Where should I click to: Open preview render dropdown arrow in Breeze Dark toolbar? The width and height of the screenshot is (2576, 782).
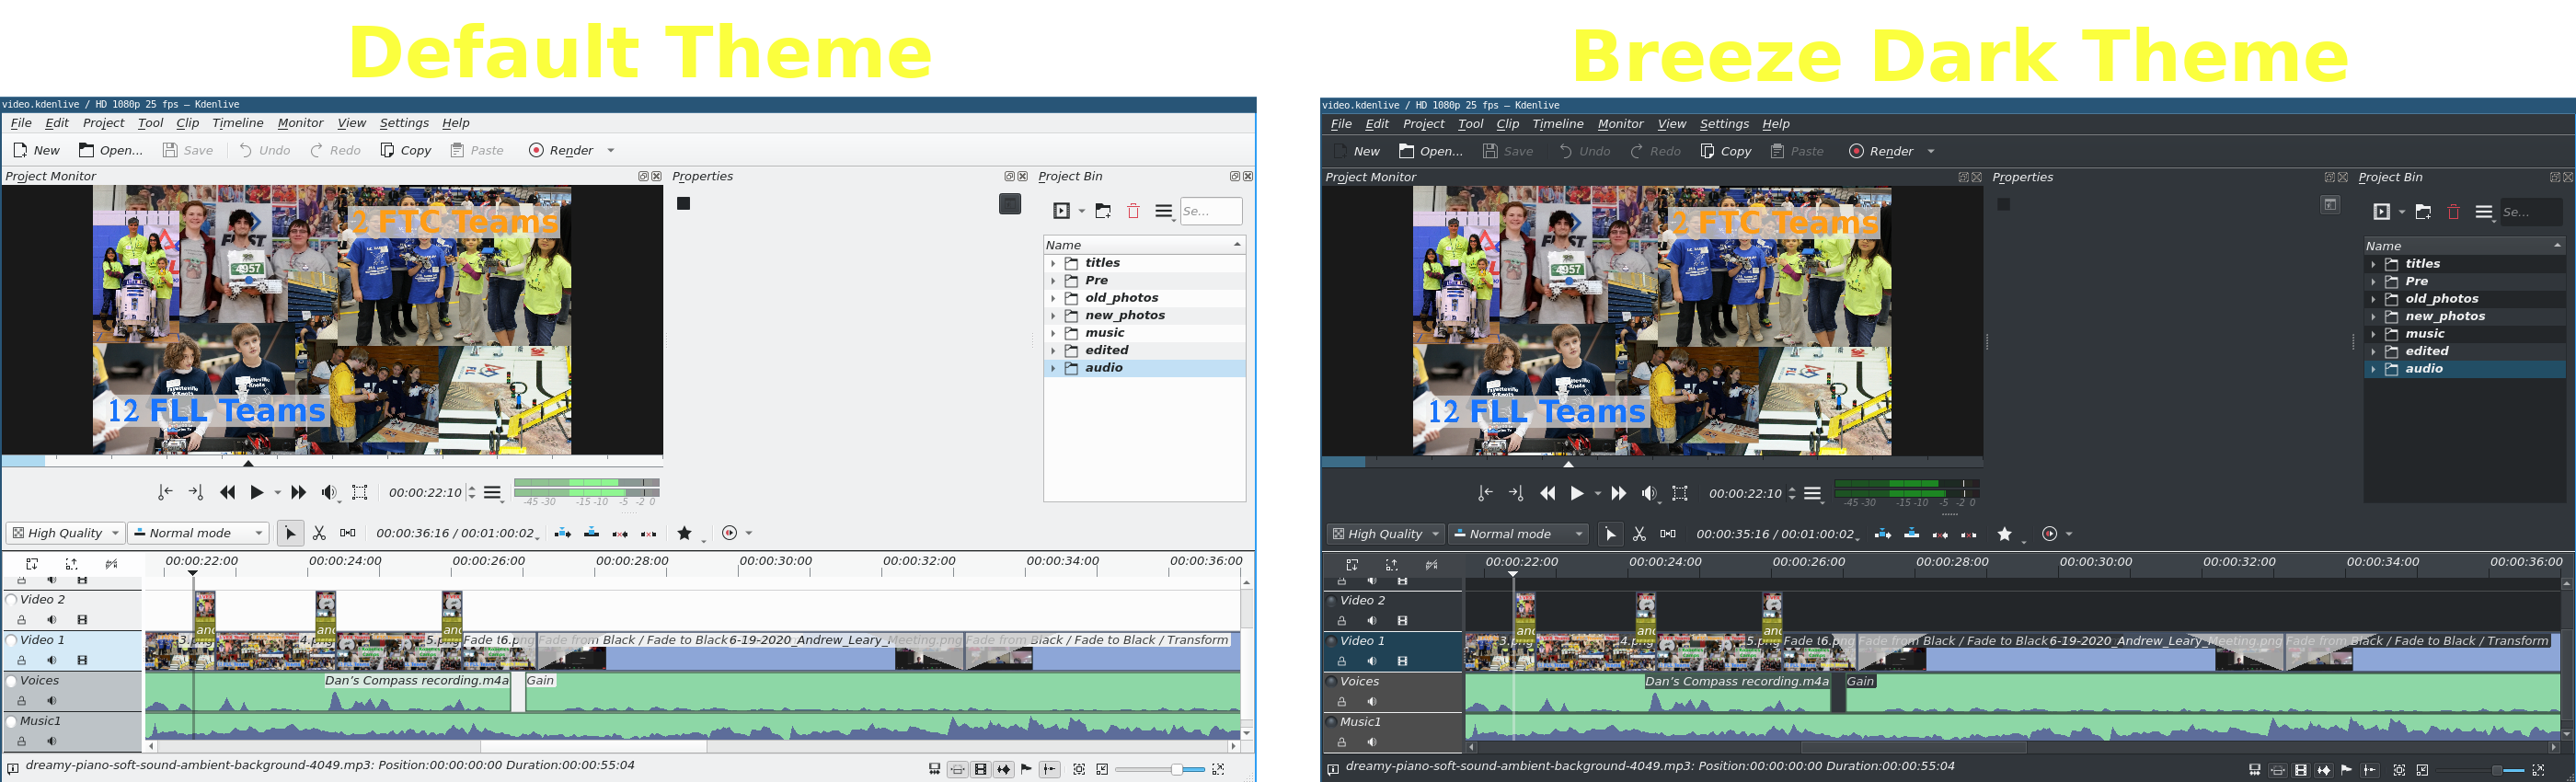(x=2069, y=534)
